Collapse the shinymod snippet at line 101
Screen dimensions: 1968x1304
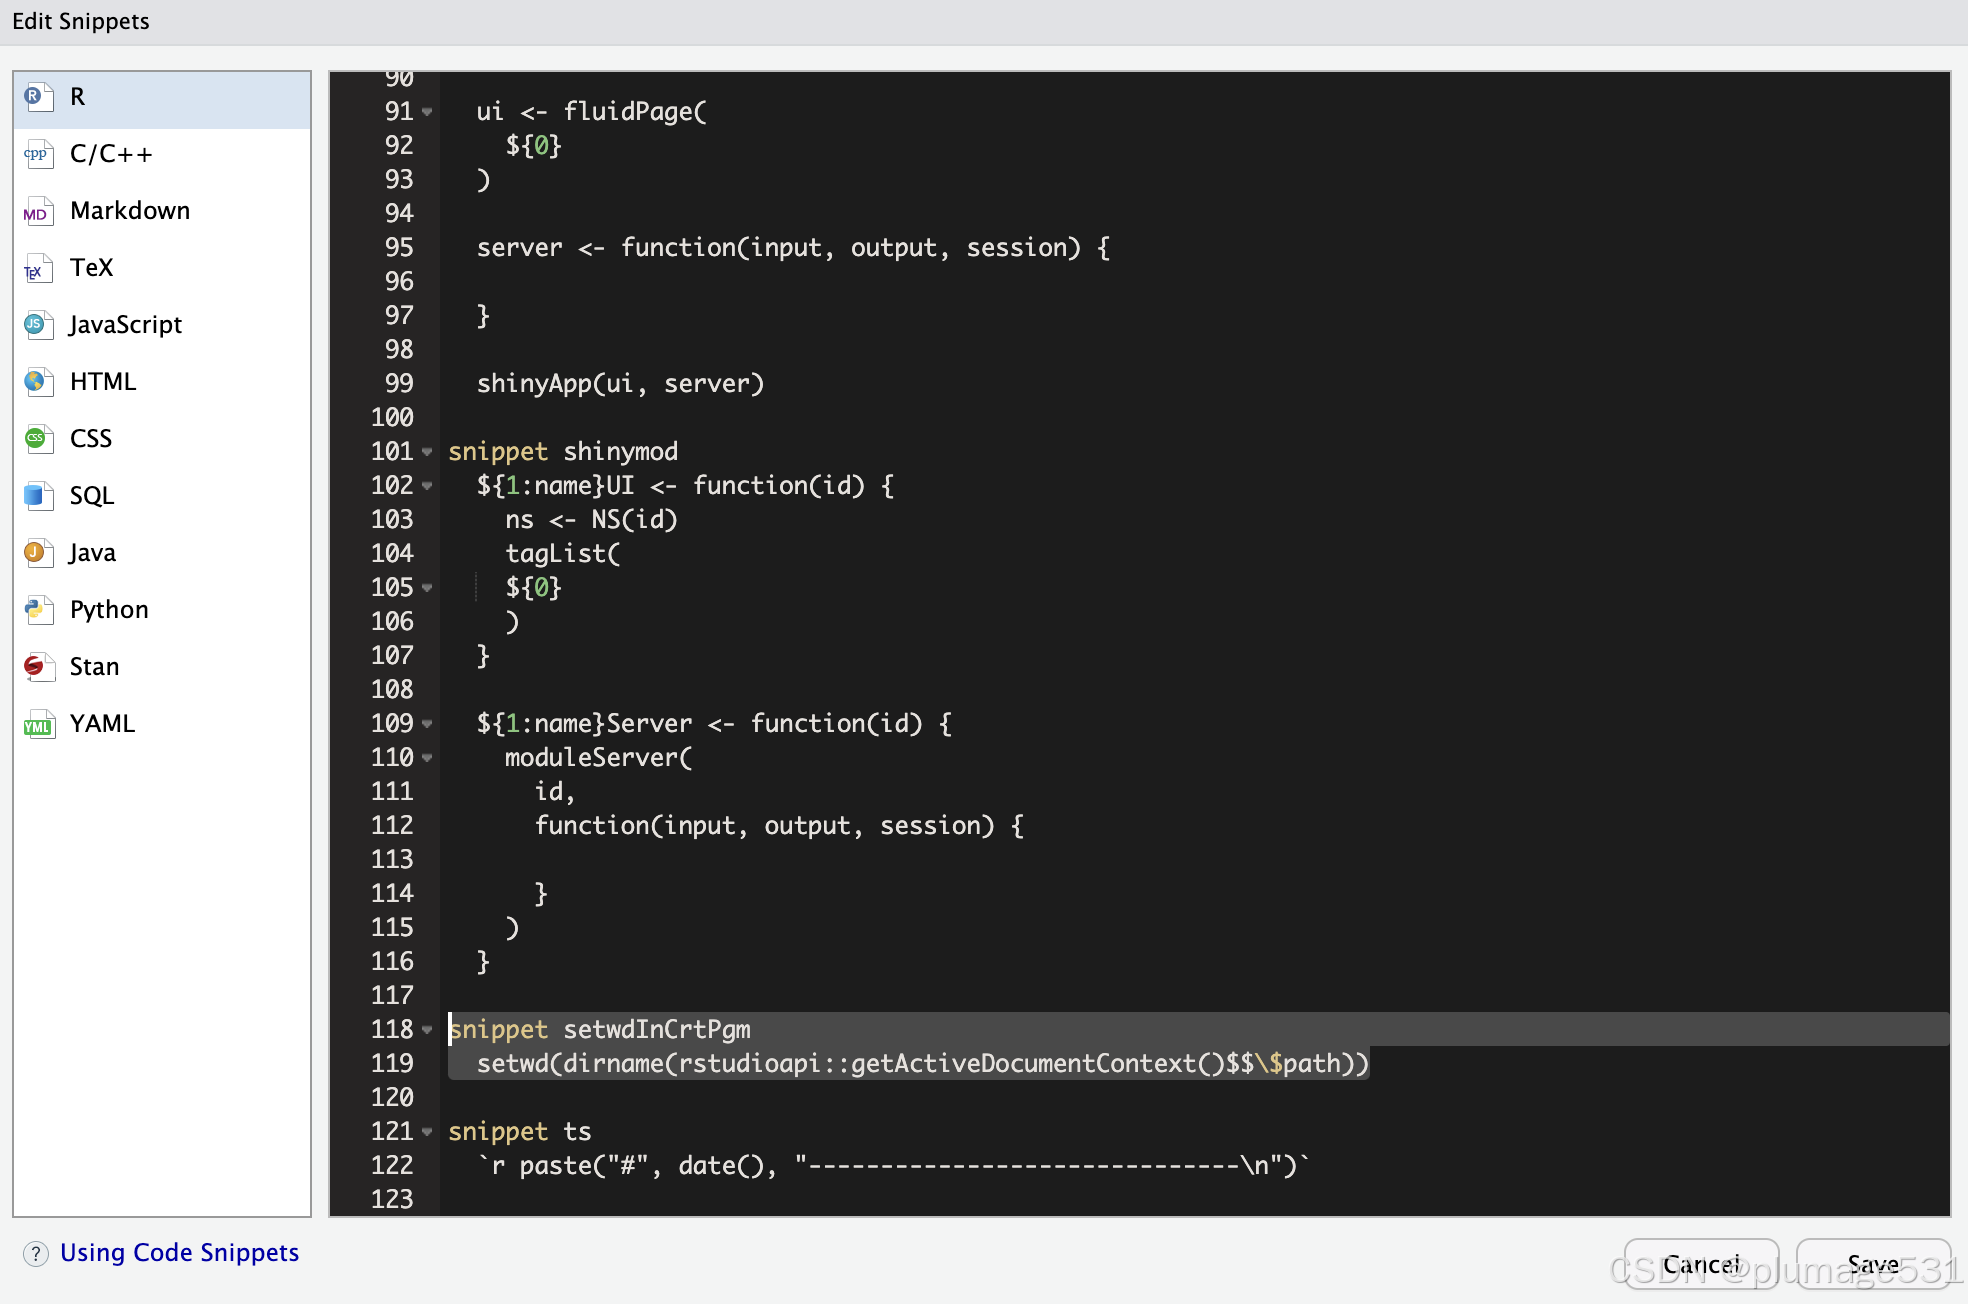pos(428,452)
